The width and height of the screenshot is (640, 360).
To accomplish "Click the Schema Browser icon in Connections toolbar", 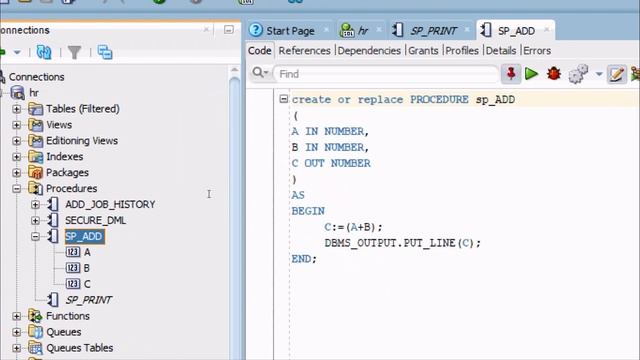I will pyautogui.click(x=105, y=52).
